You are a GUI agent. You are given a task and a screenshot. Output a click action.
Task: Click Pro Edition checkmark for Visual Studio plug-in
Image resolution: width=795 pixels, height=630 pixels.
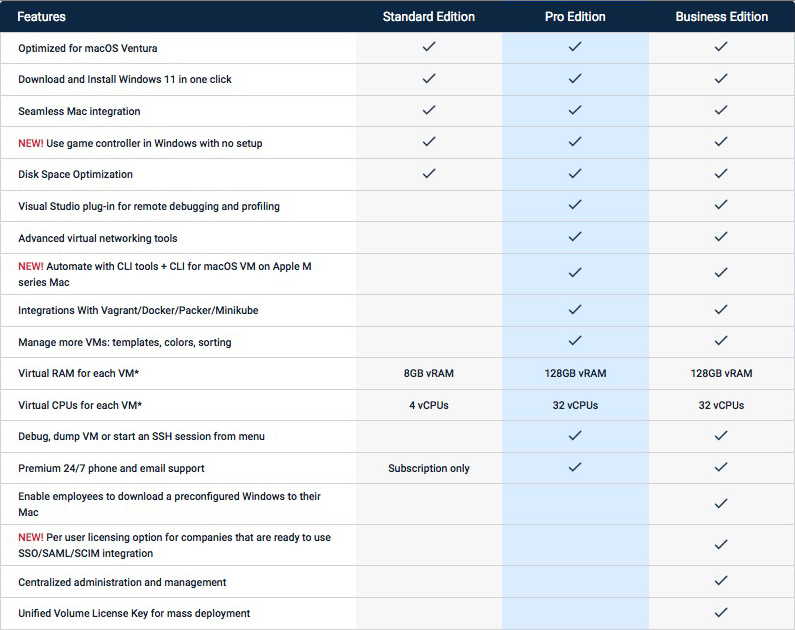click(x=575, y=205)
